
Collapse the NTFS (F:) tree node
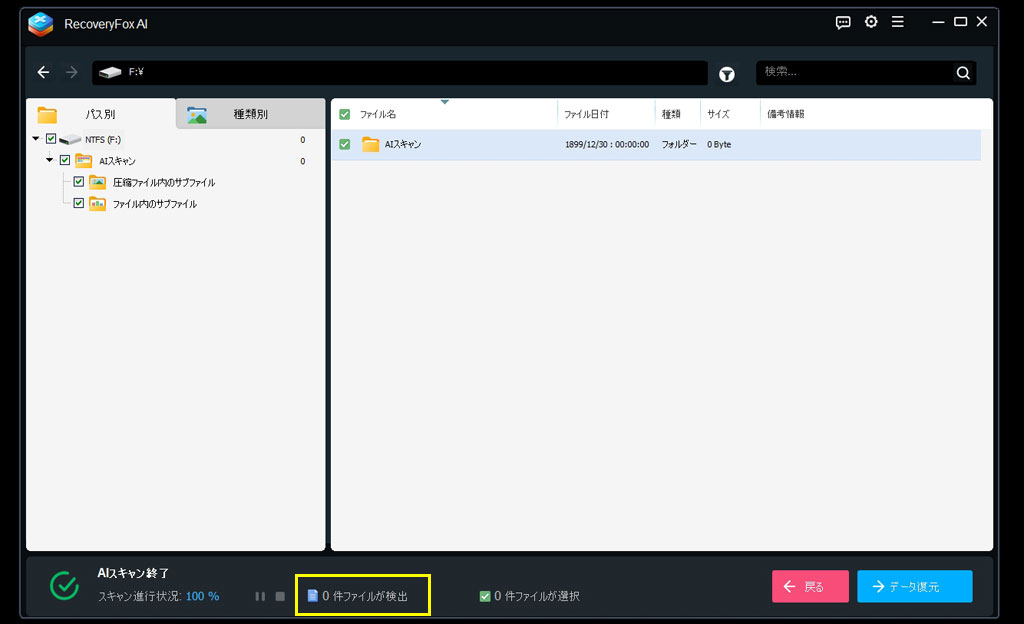click(37, 139)
